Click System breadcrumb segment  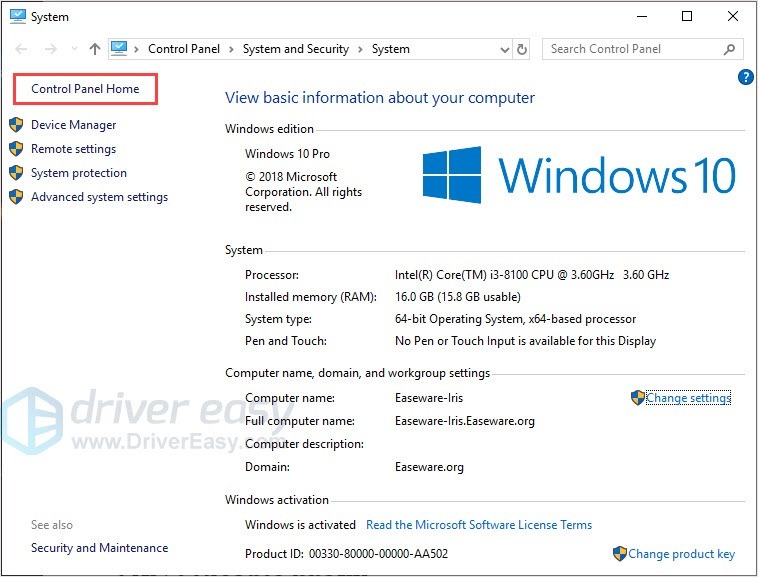[391, 49]
